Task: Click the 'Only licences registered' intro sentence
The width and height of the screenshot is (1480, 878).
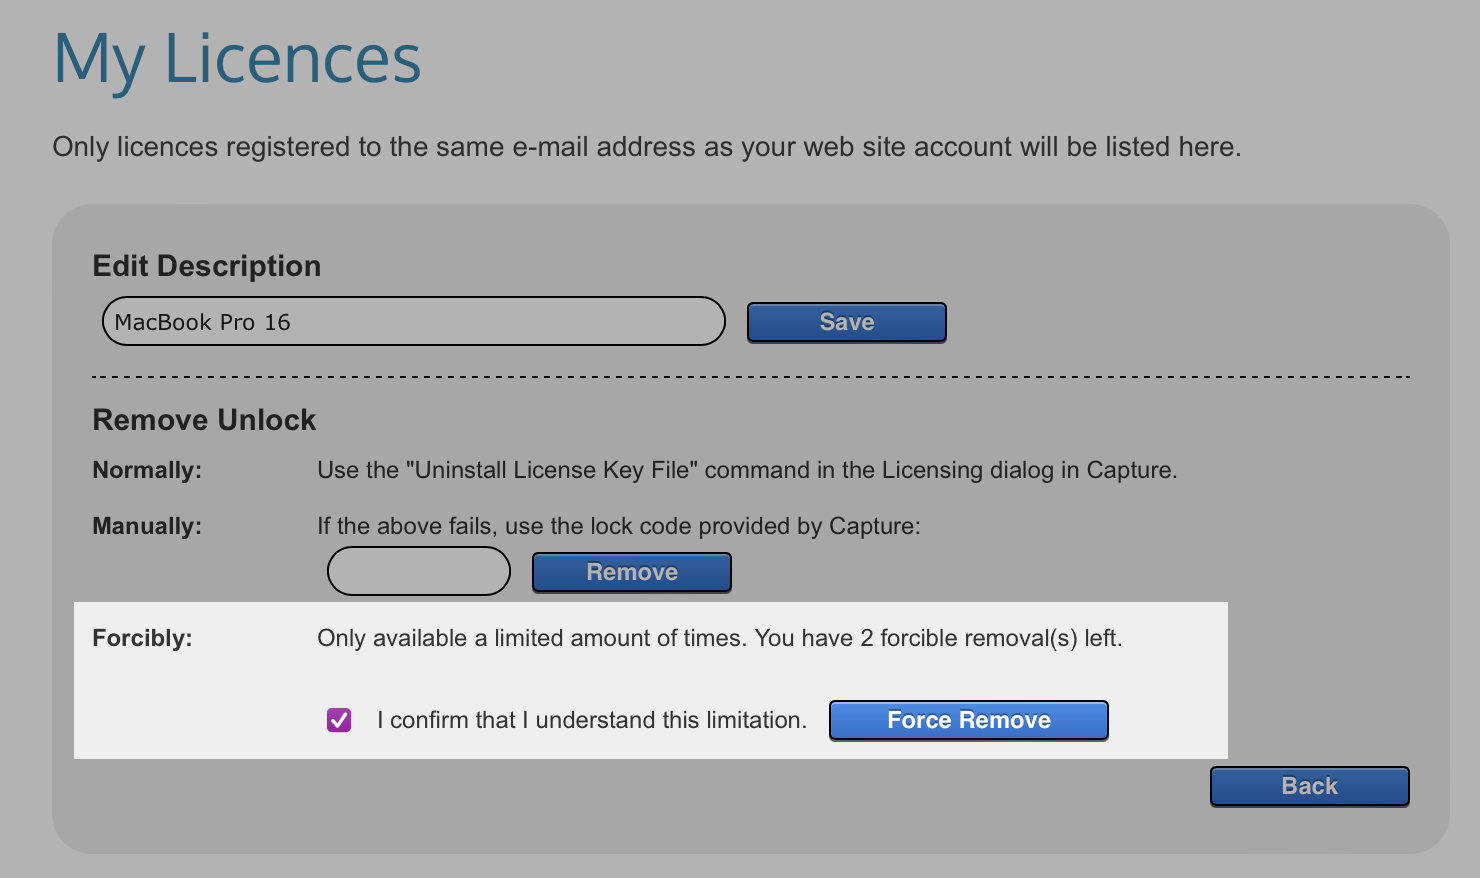Action: [x=646, y=147]
